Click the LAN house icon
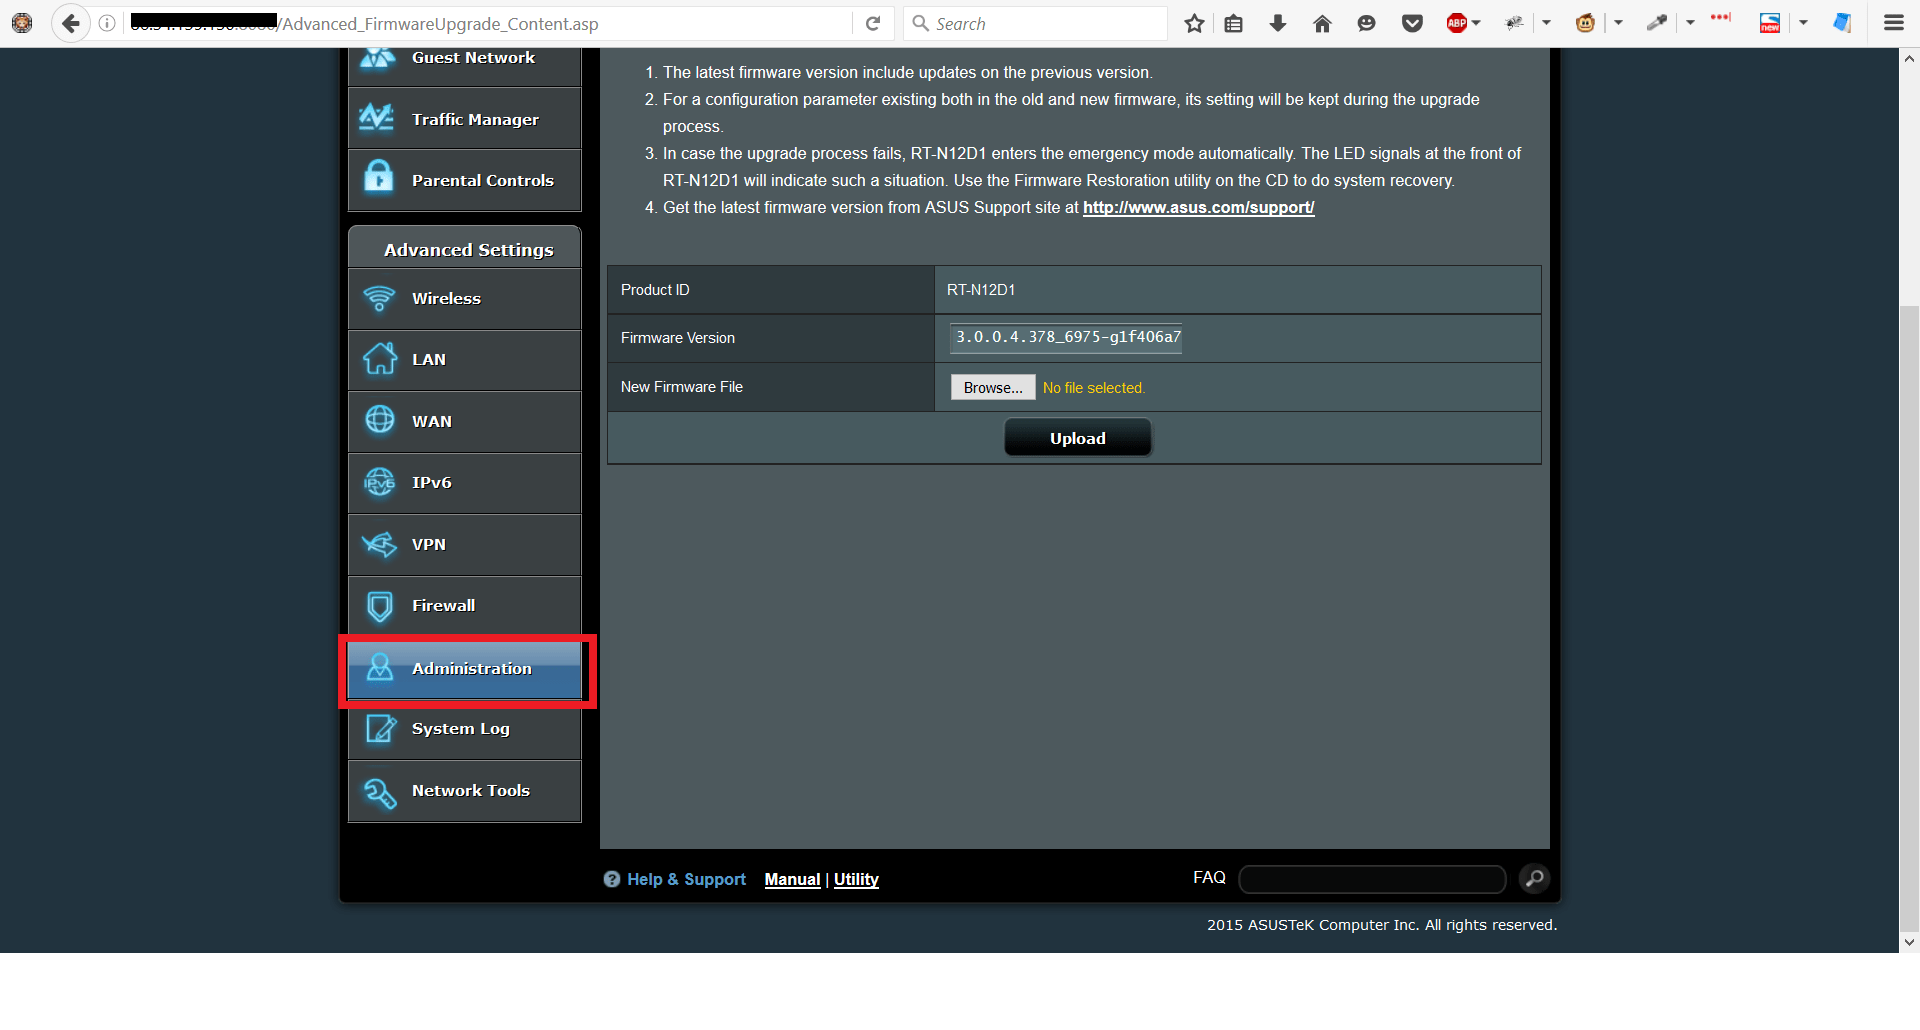Screen dimensions: 1920x1030 (x=380, y=358)
